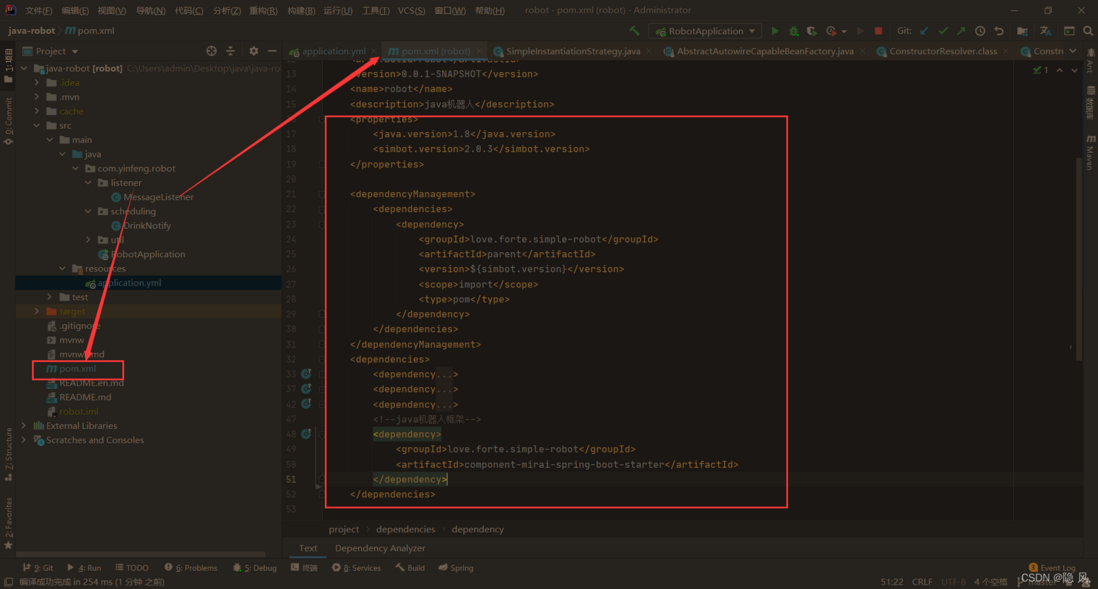Click the 51:22 cursor position widget
Screen dimensions: 1098x589
[x=891, y=582]
